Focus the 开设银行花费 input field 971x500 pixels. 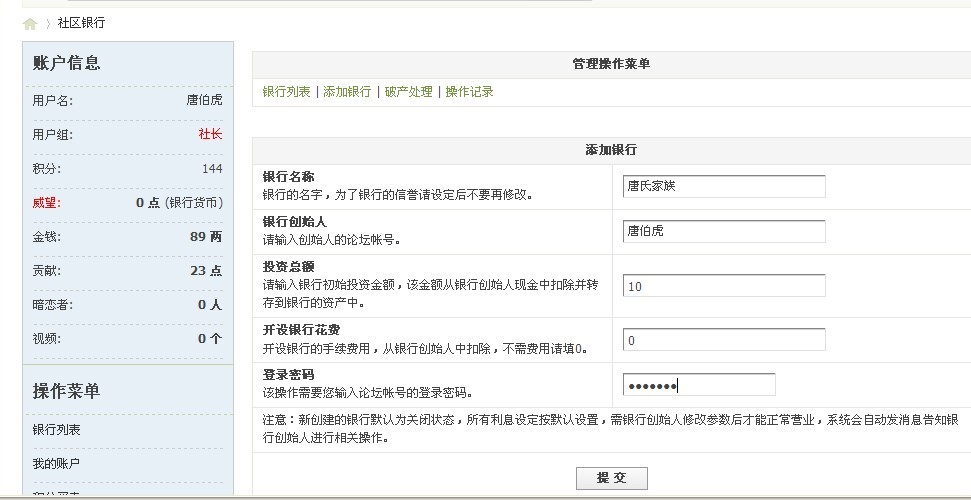724,340
